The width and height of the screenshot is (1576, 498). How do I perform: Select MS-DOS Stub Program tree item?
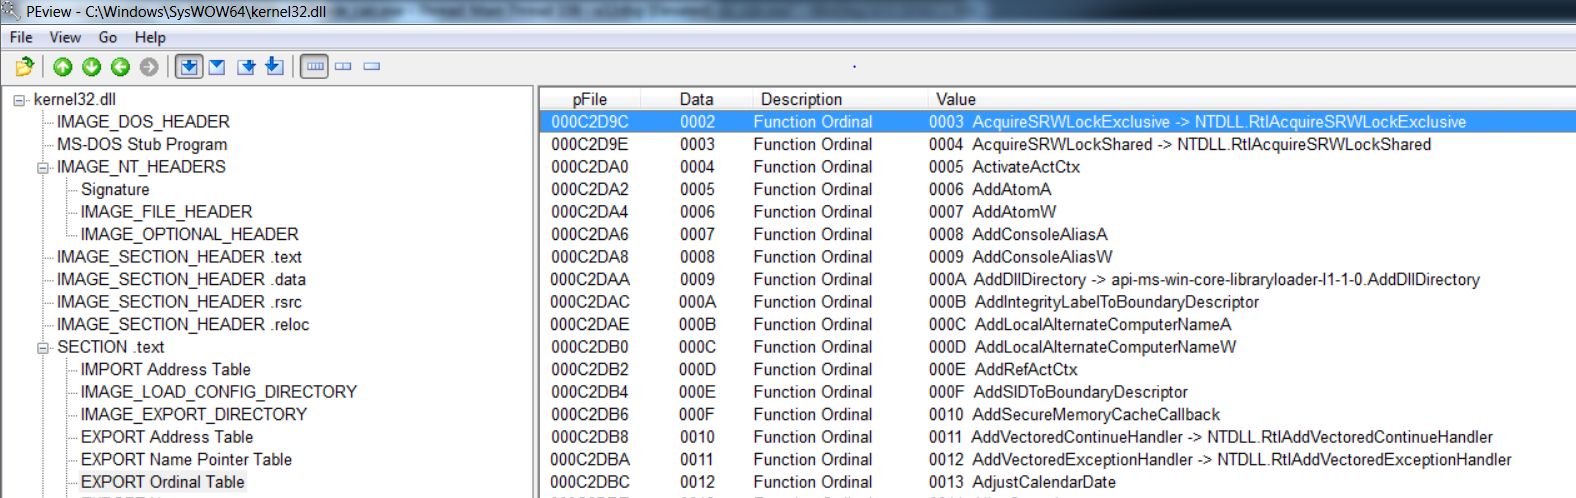click(142, 144)
